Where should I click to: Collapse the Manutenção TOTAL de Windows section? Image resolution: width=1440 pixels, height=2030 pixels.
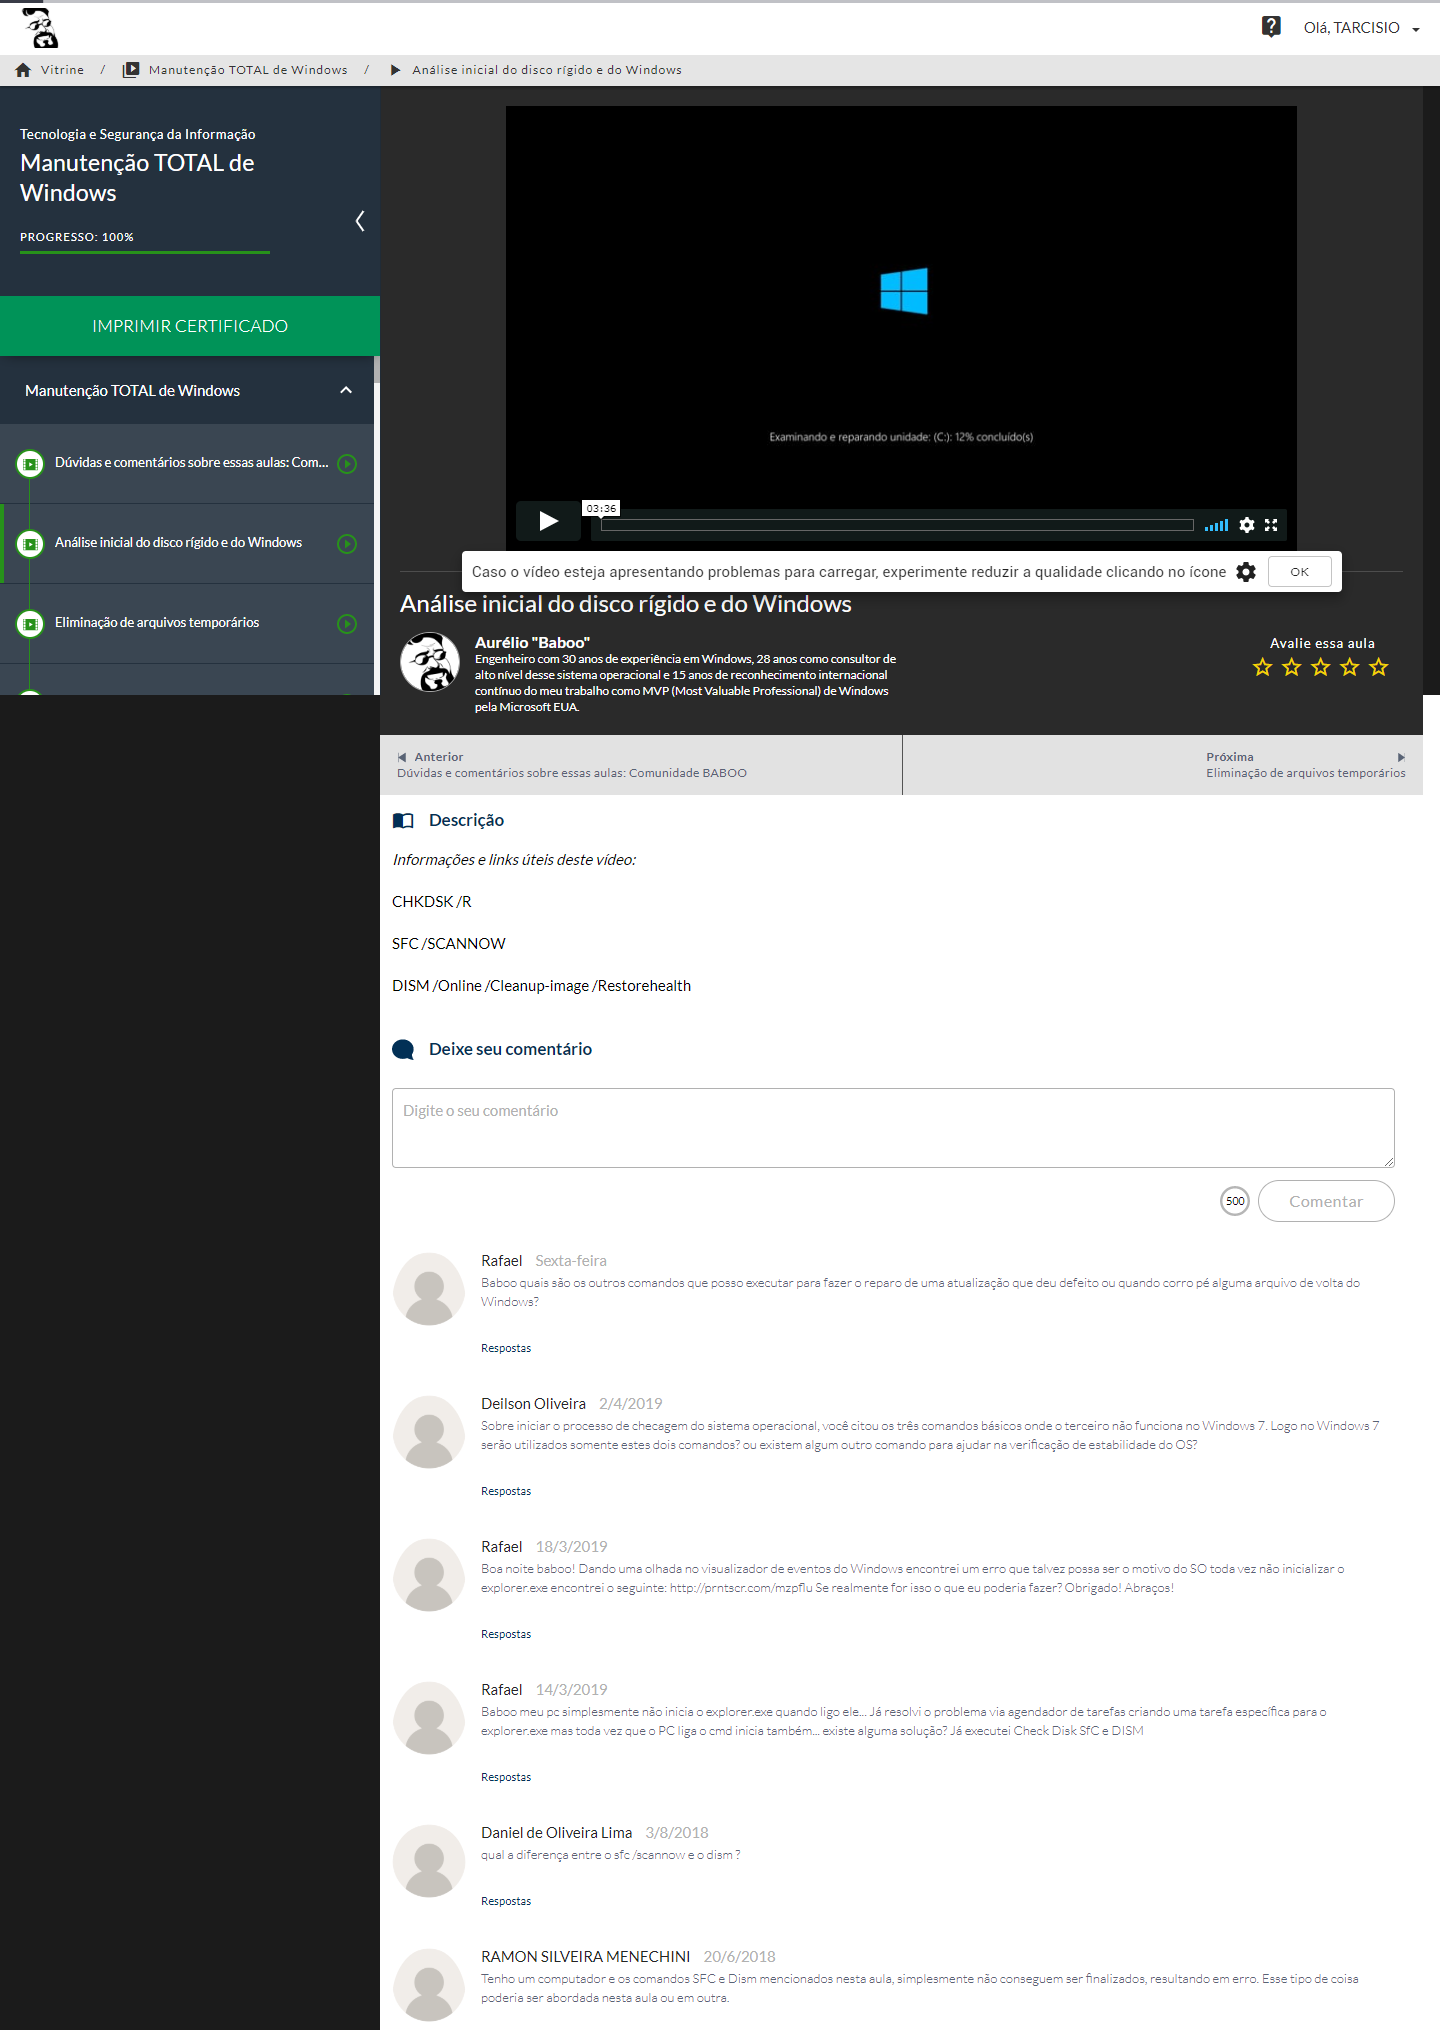pyautogui.click(x=346, y=391)
